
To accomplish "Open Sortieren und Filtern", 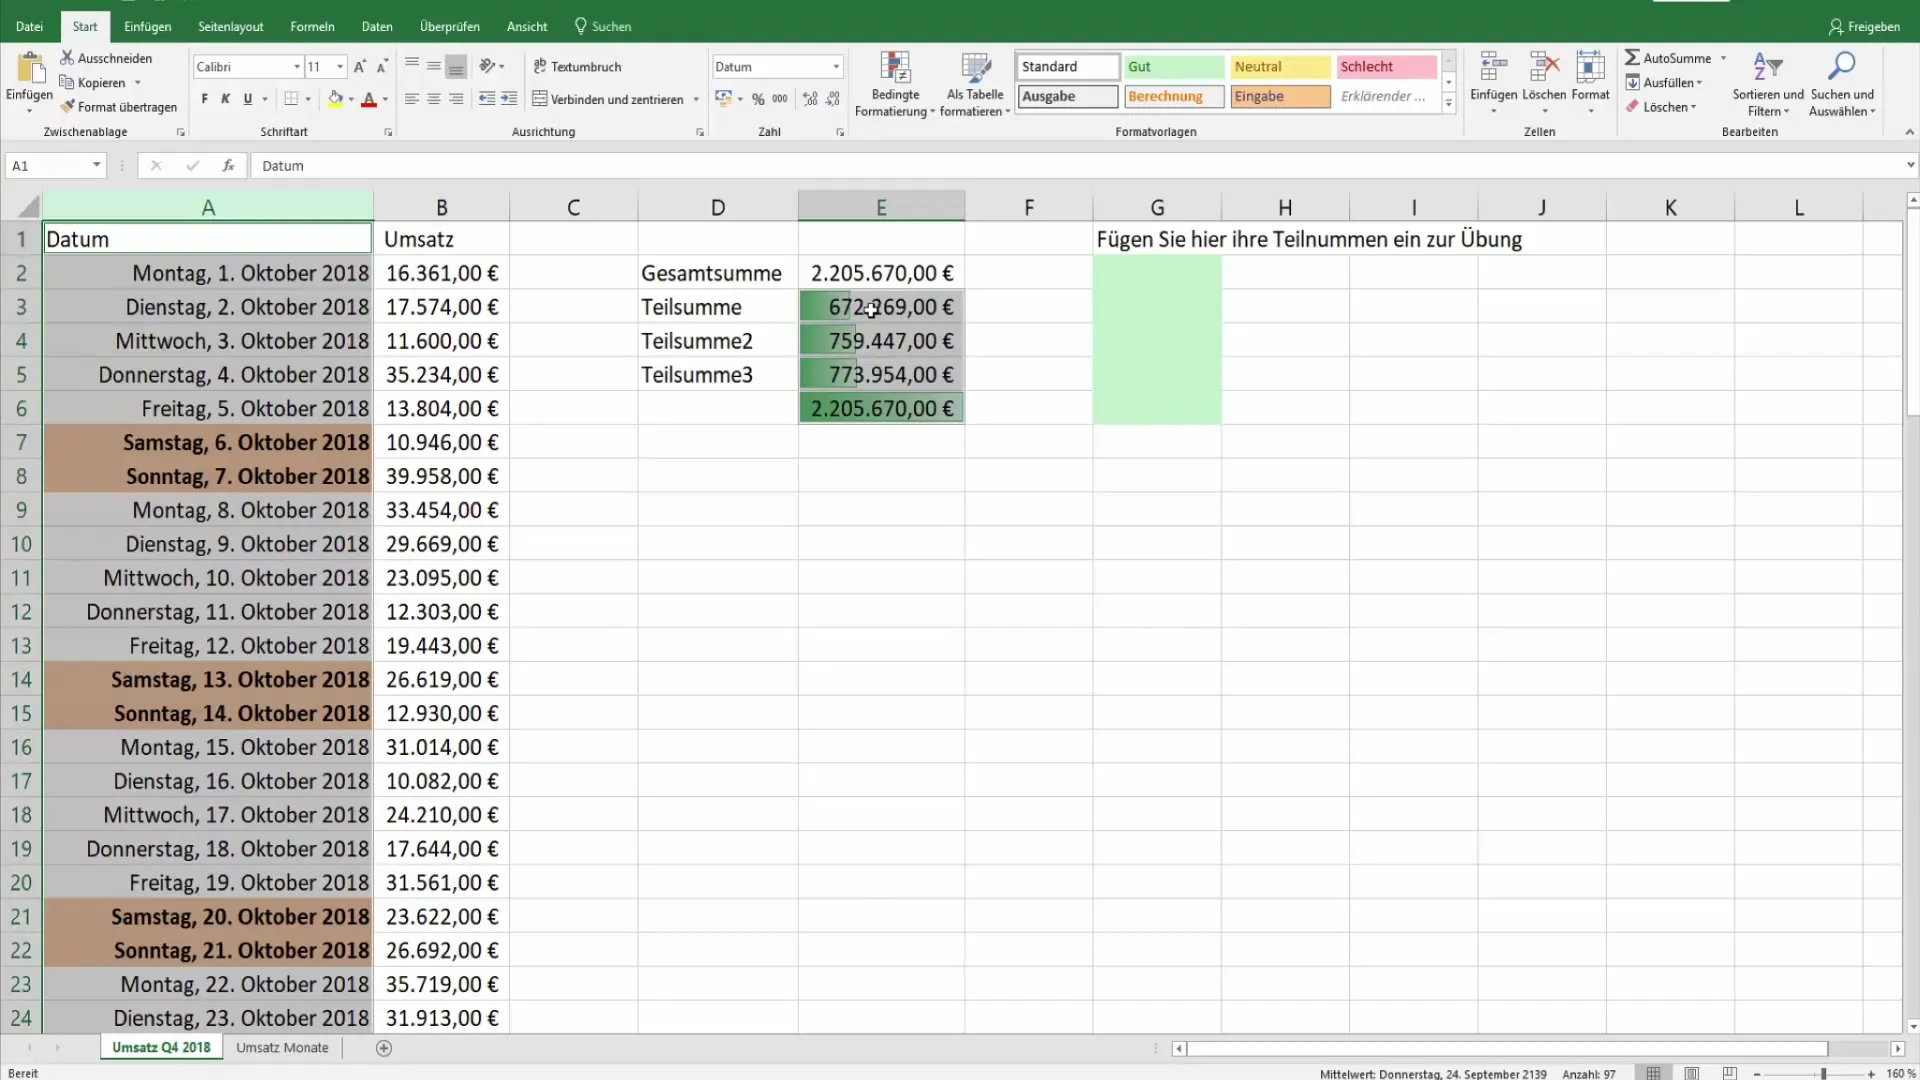I will [1768, 84].
